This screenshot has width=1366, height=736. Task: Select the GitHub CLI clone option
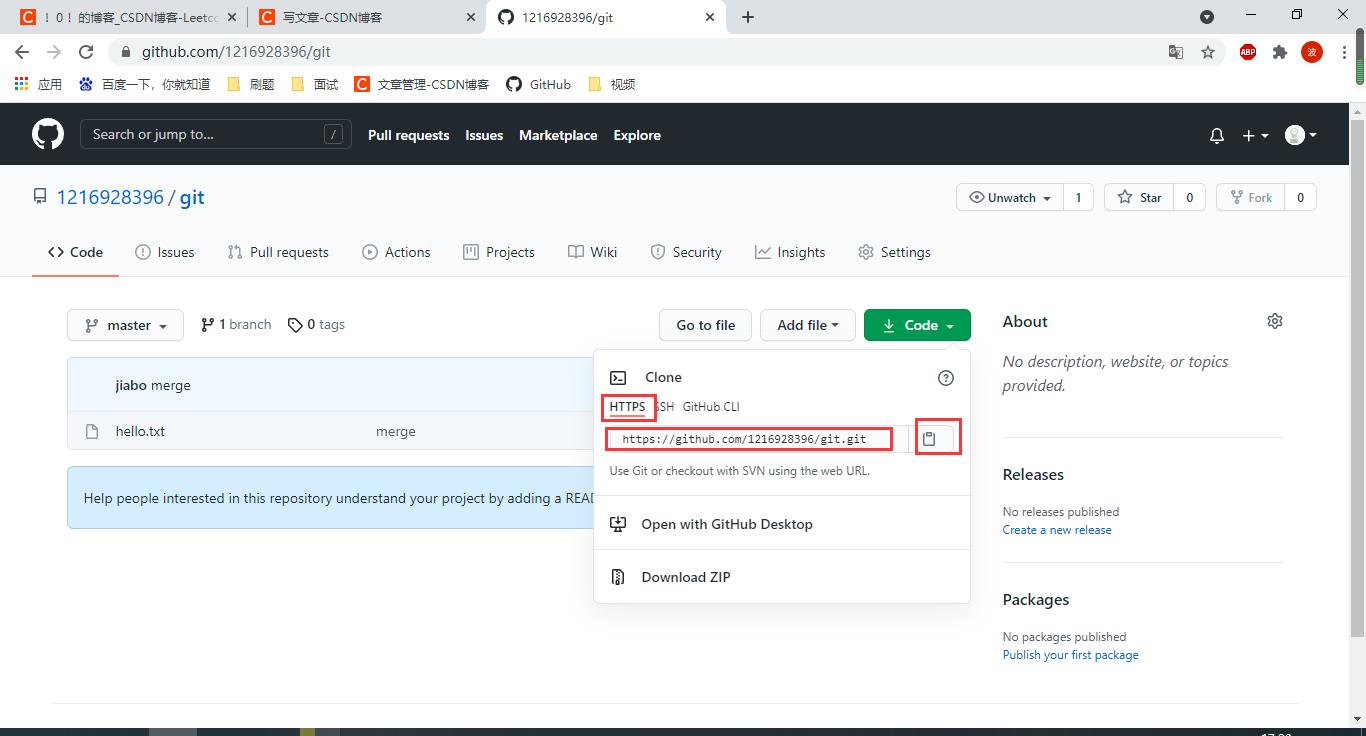pos(711,407)
